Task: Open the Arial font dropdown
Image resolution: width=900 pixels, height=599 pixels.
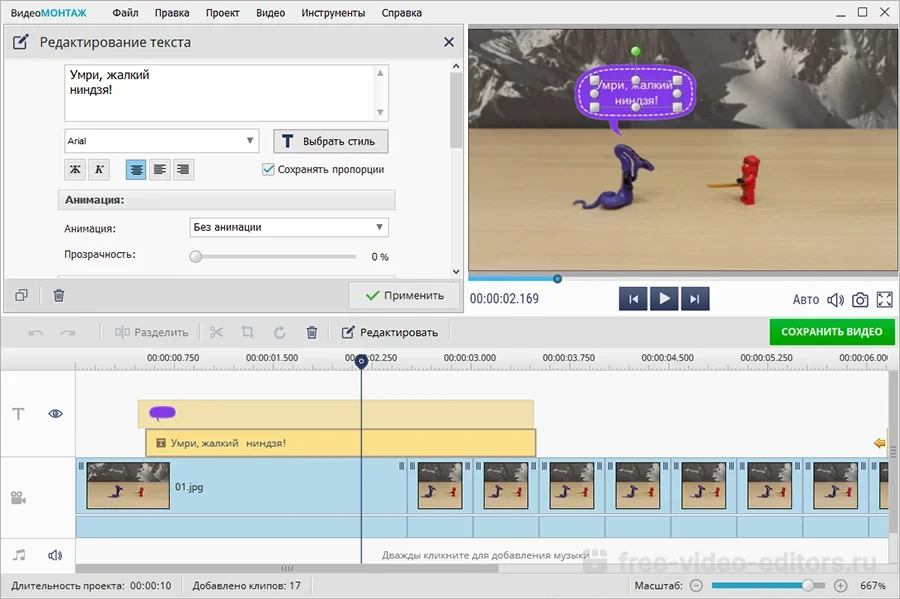Action: 162,141
